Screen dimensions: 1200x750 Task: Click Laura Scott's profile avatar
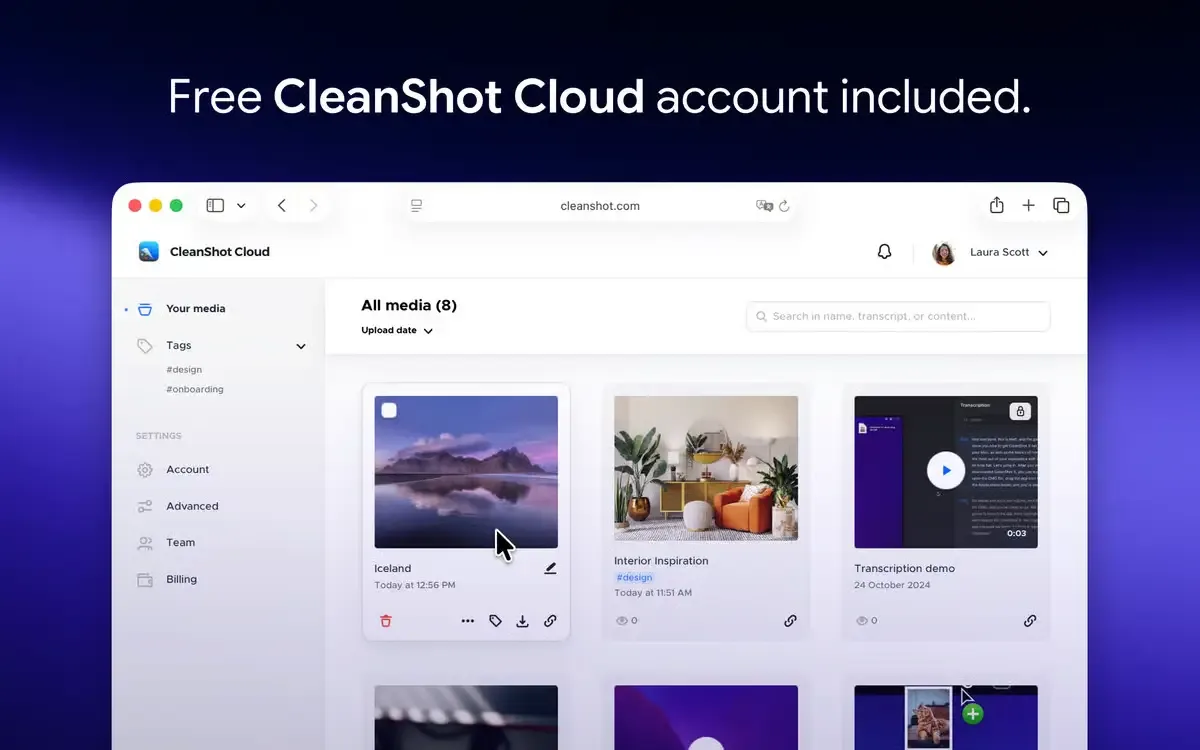click(x=944, y=253)
